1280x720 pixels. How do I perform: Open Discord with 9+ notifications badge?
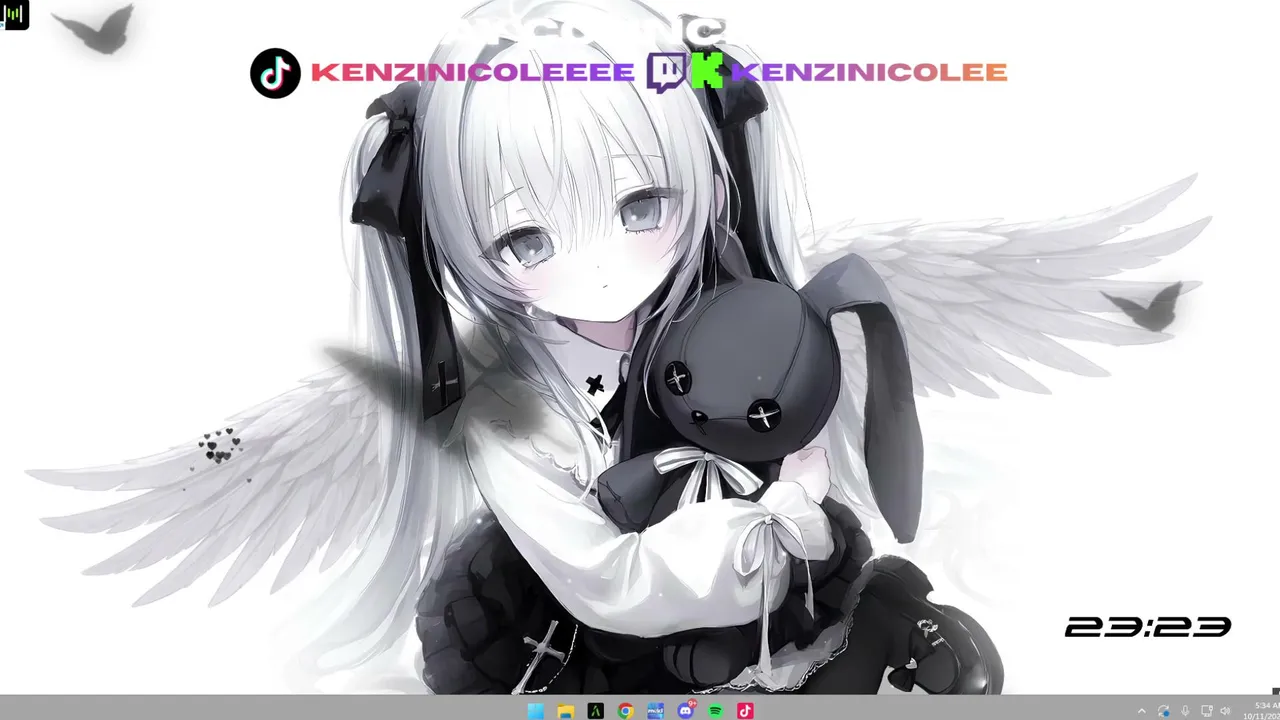click(x=686, y=710)
